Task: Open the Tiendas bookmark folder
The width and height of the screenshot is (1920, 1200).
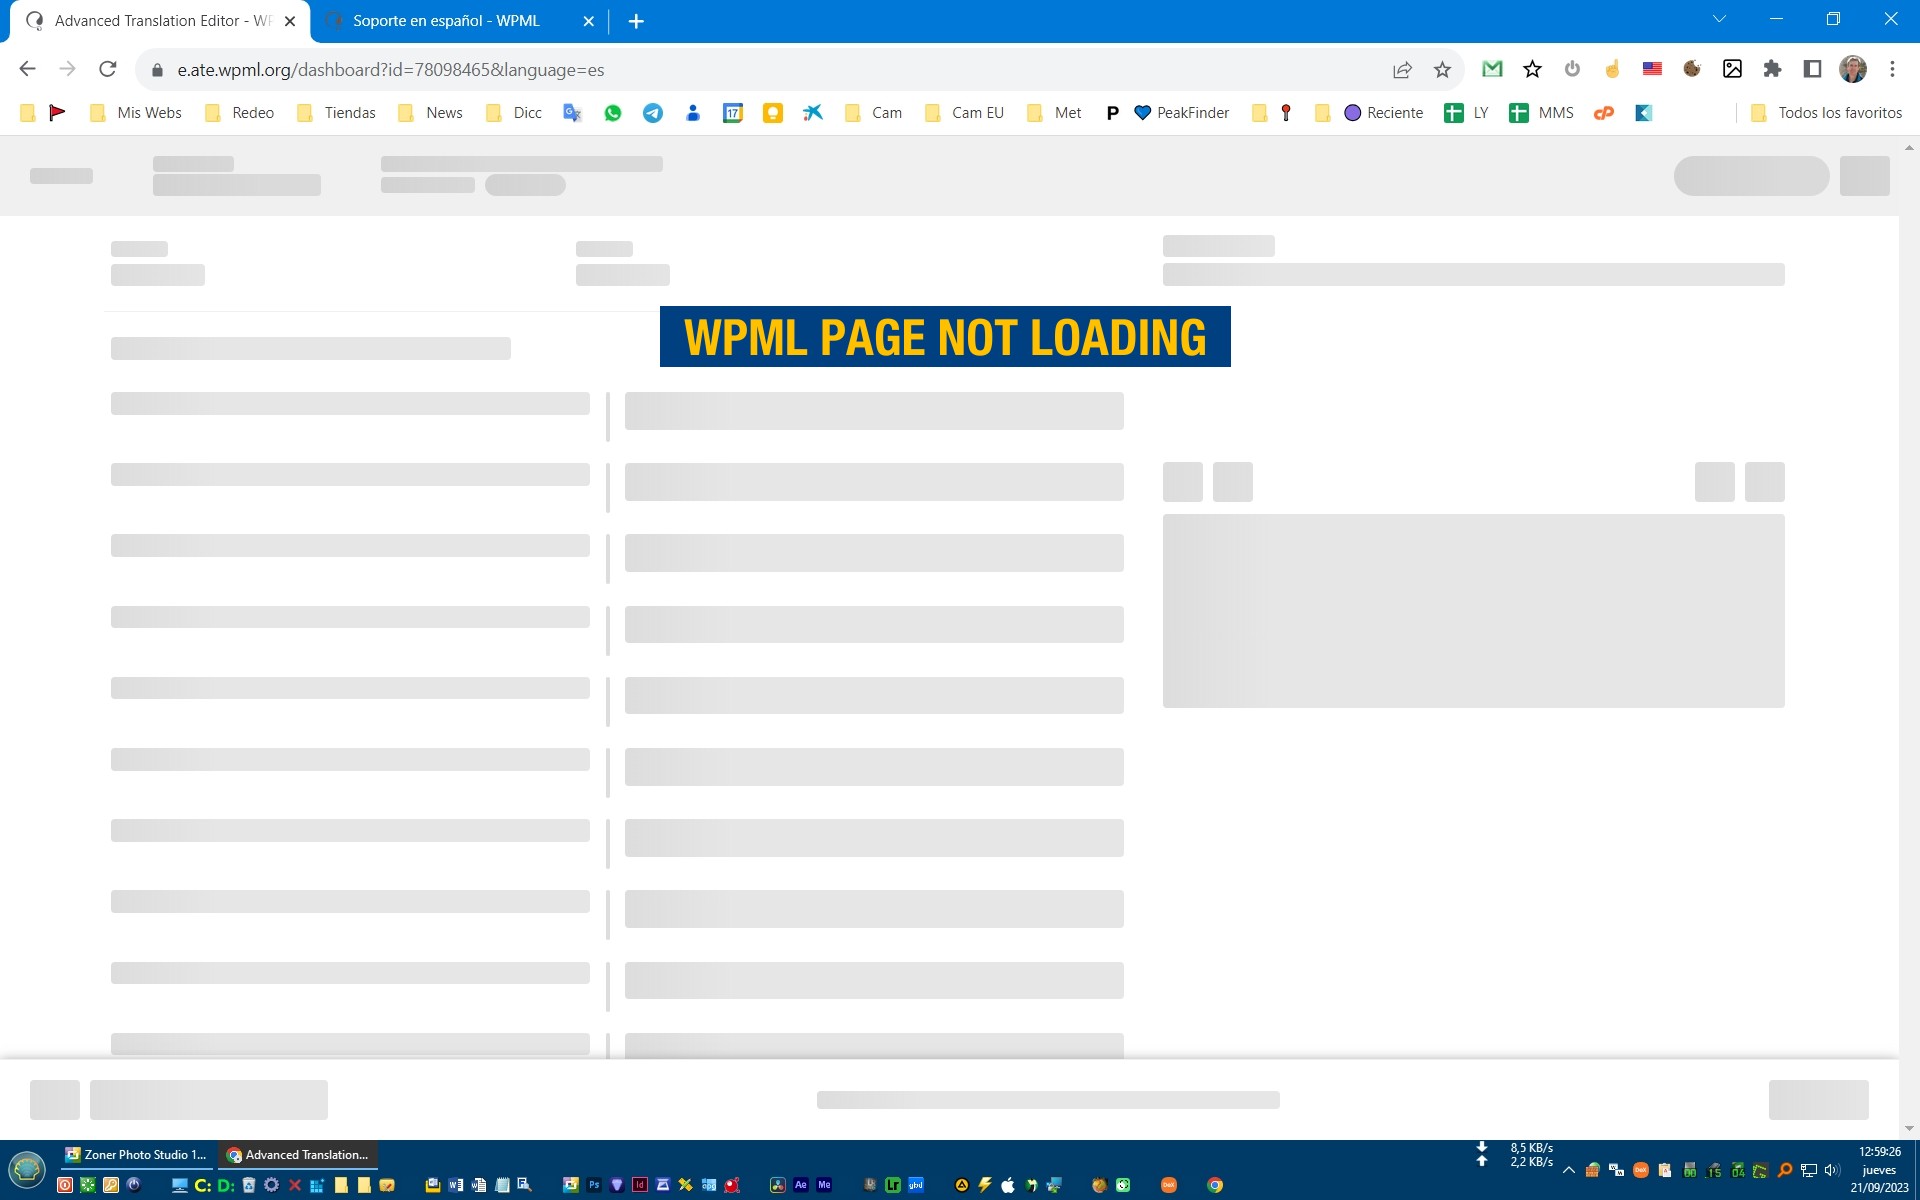Action: (x=337, y=113)
